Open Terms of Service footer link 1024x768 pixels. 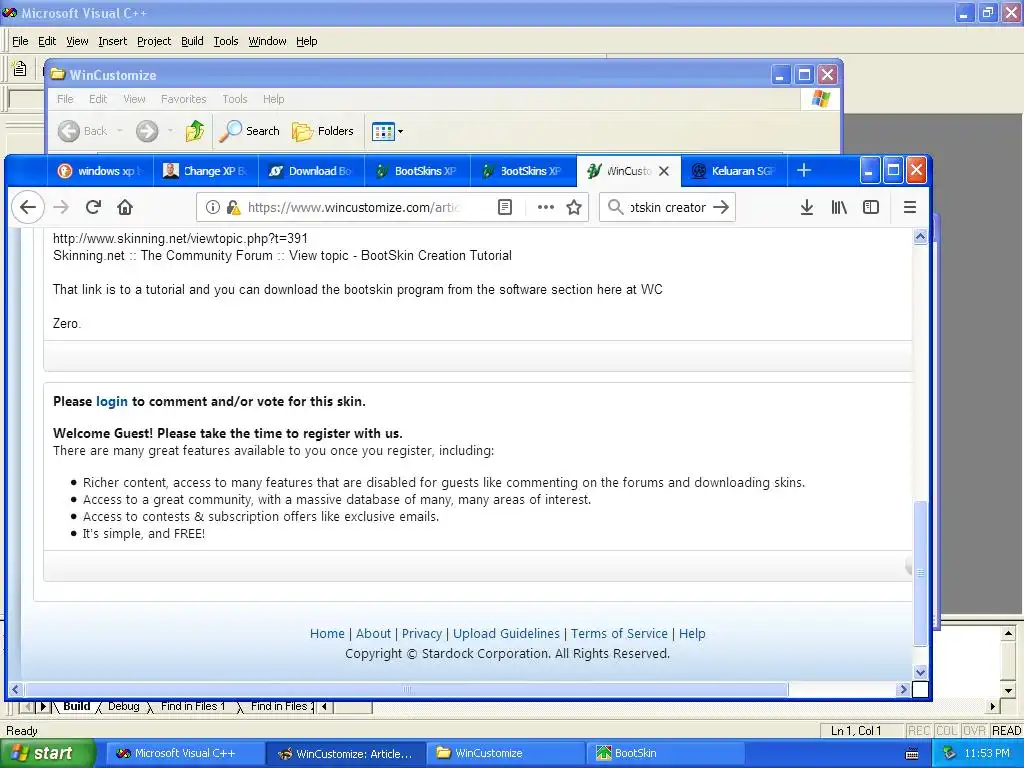[619, 633]
